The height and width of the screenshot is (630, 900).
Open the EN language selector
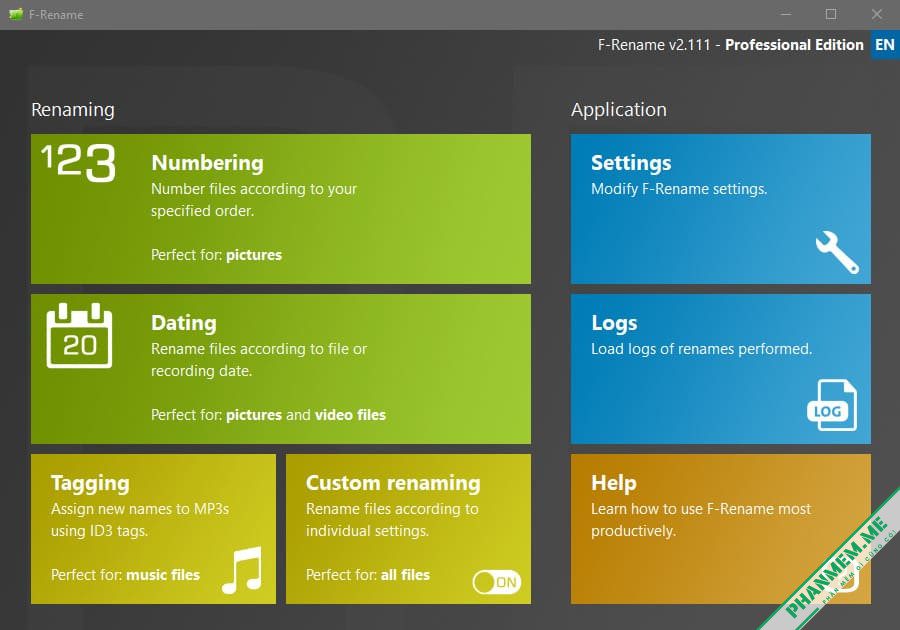(885, 45)
